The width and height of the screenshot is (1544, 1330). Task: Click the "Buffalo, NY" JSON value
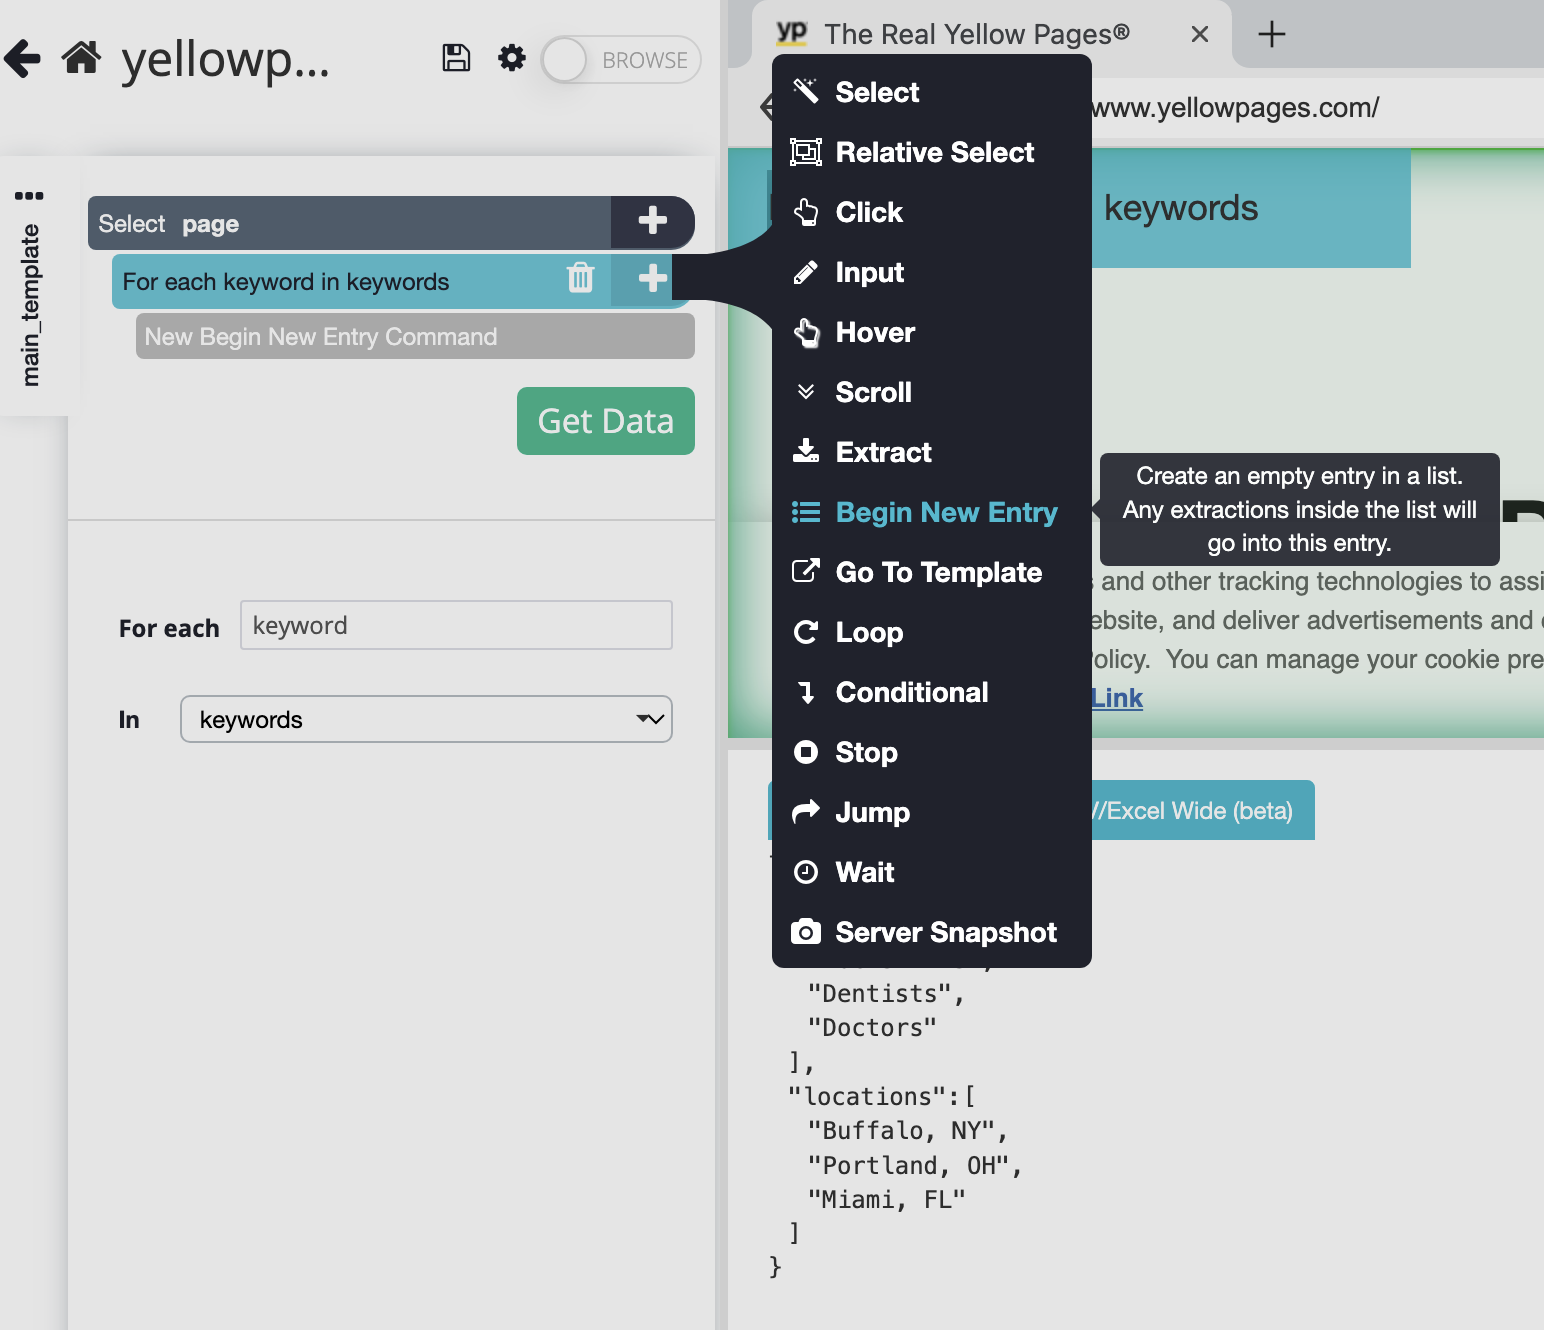coord(901,1130)
